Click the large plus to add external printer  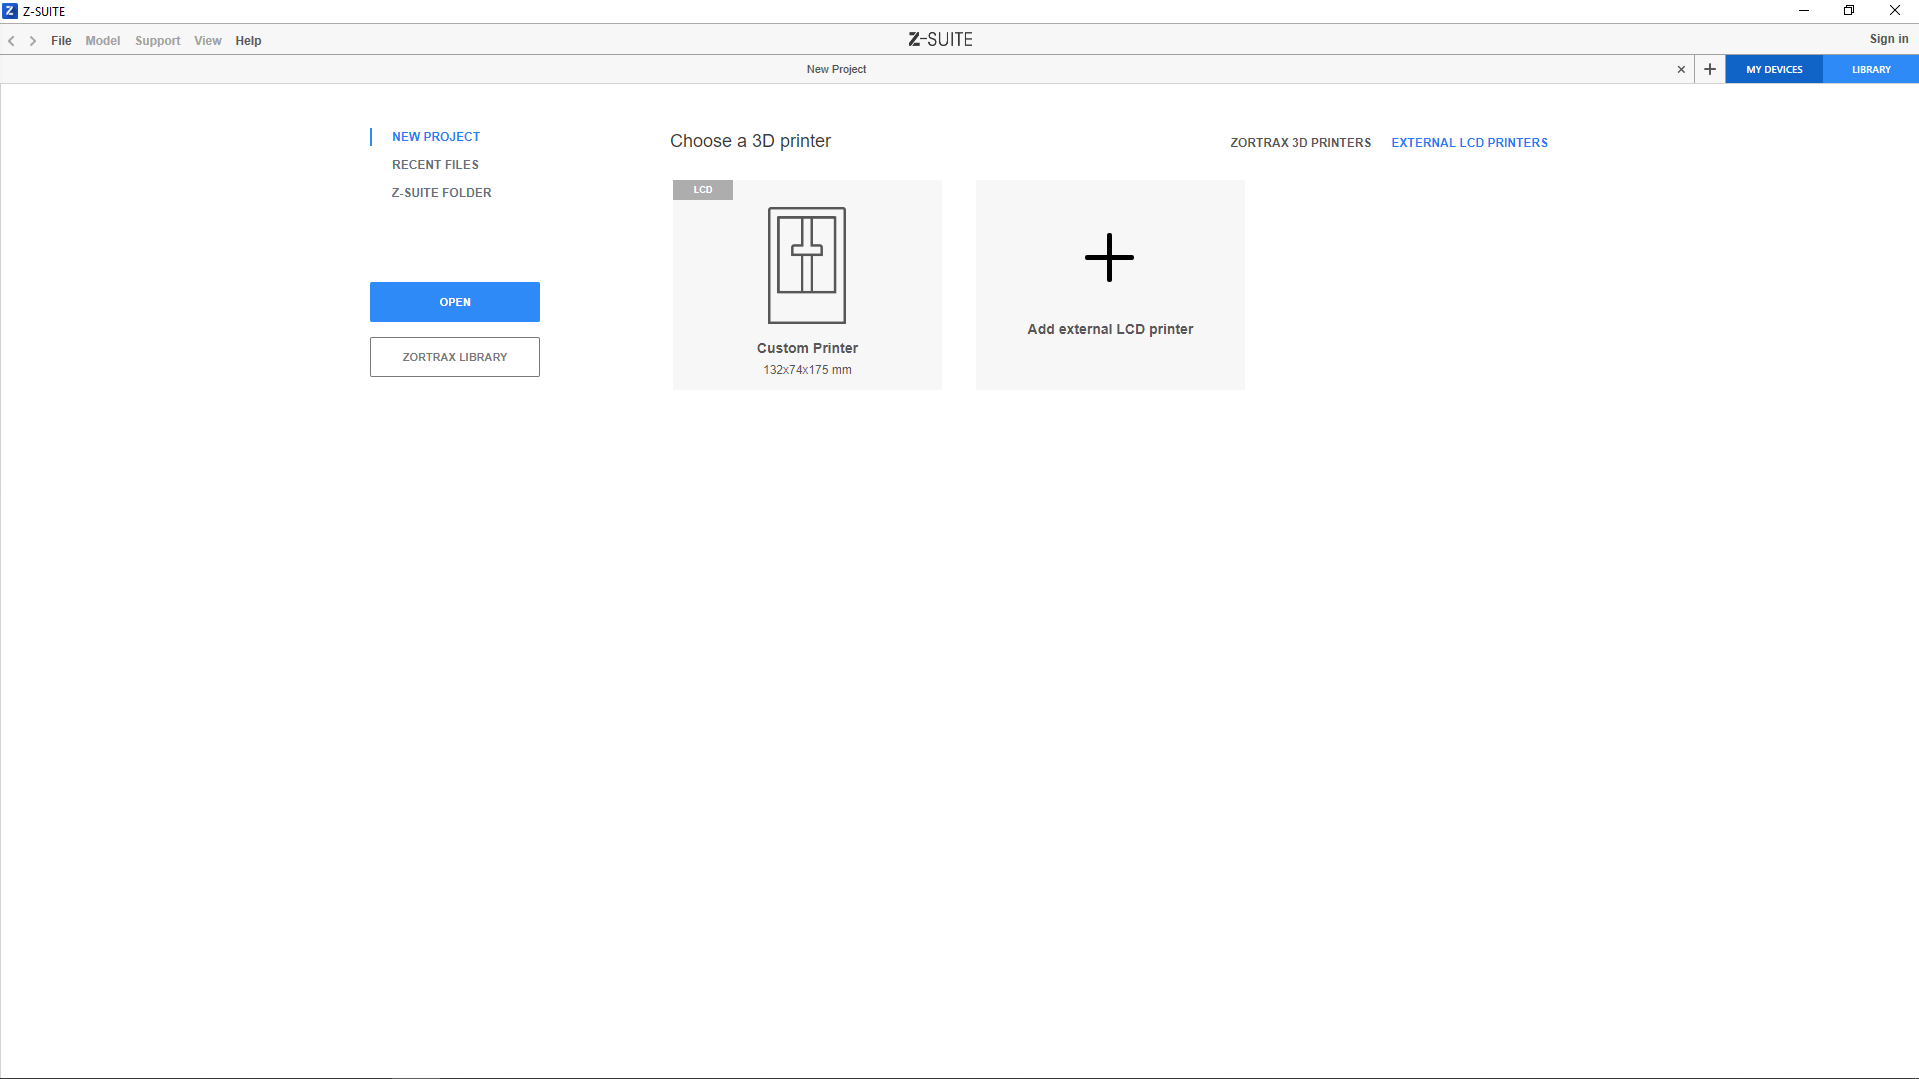tap(1109, 258)
